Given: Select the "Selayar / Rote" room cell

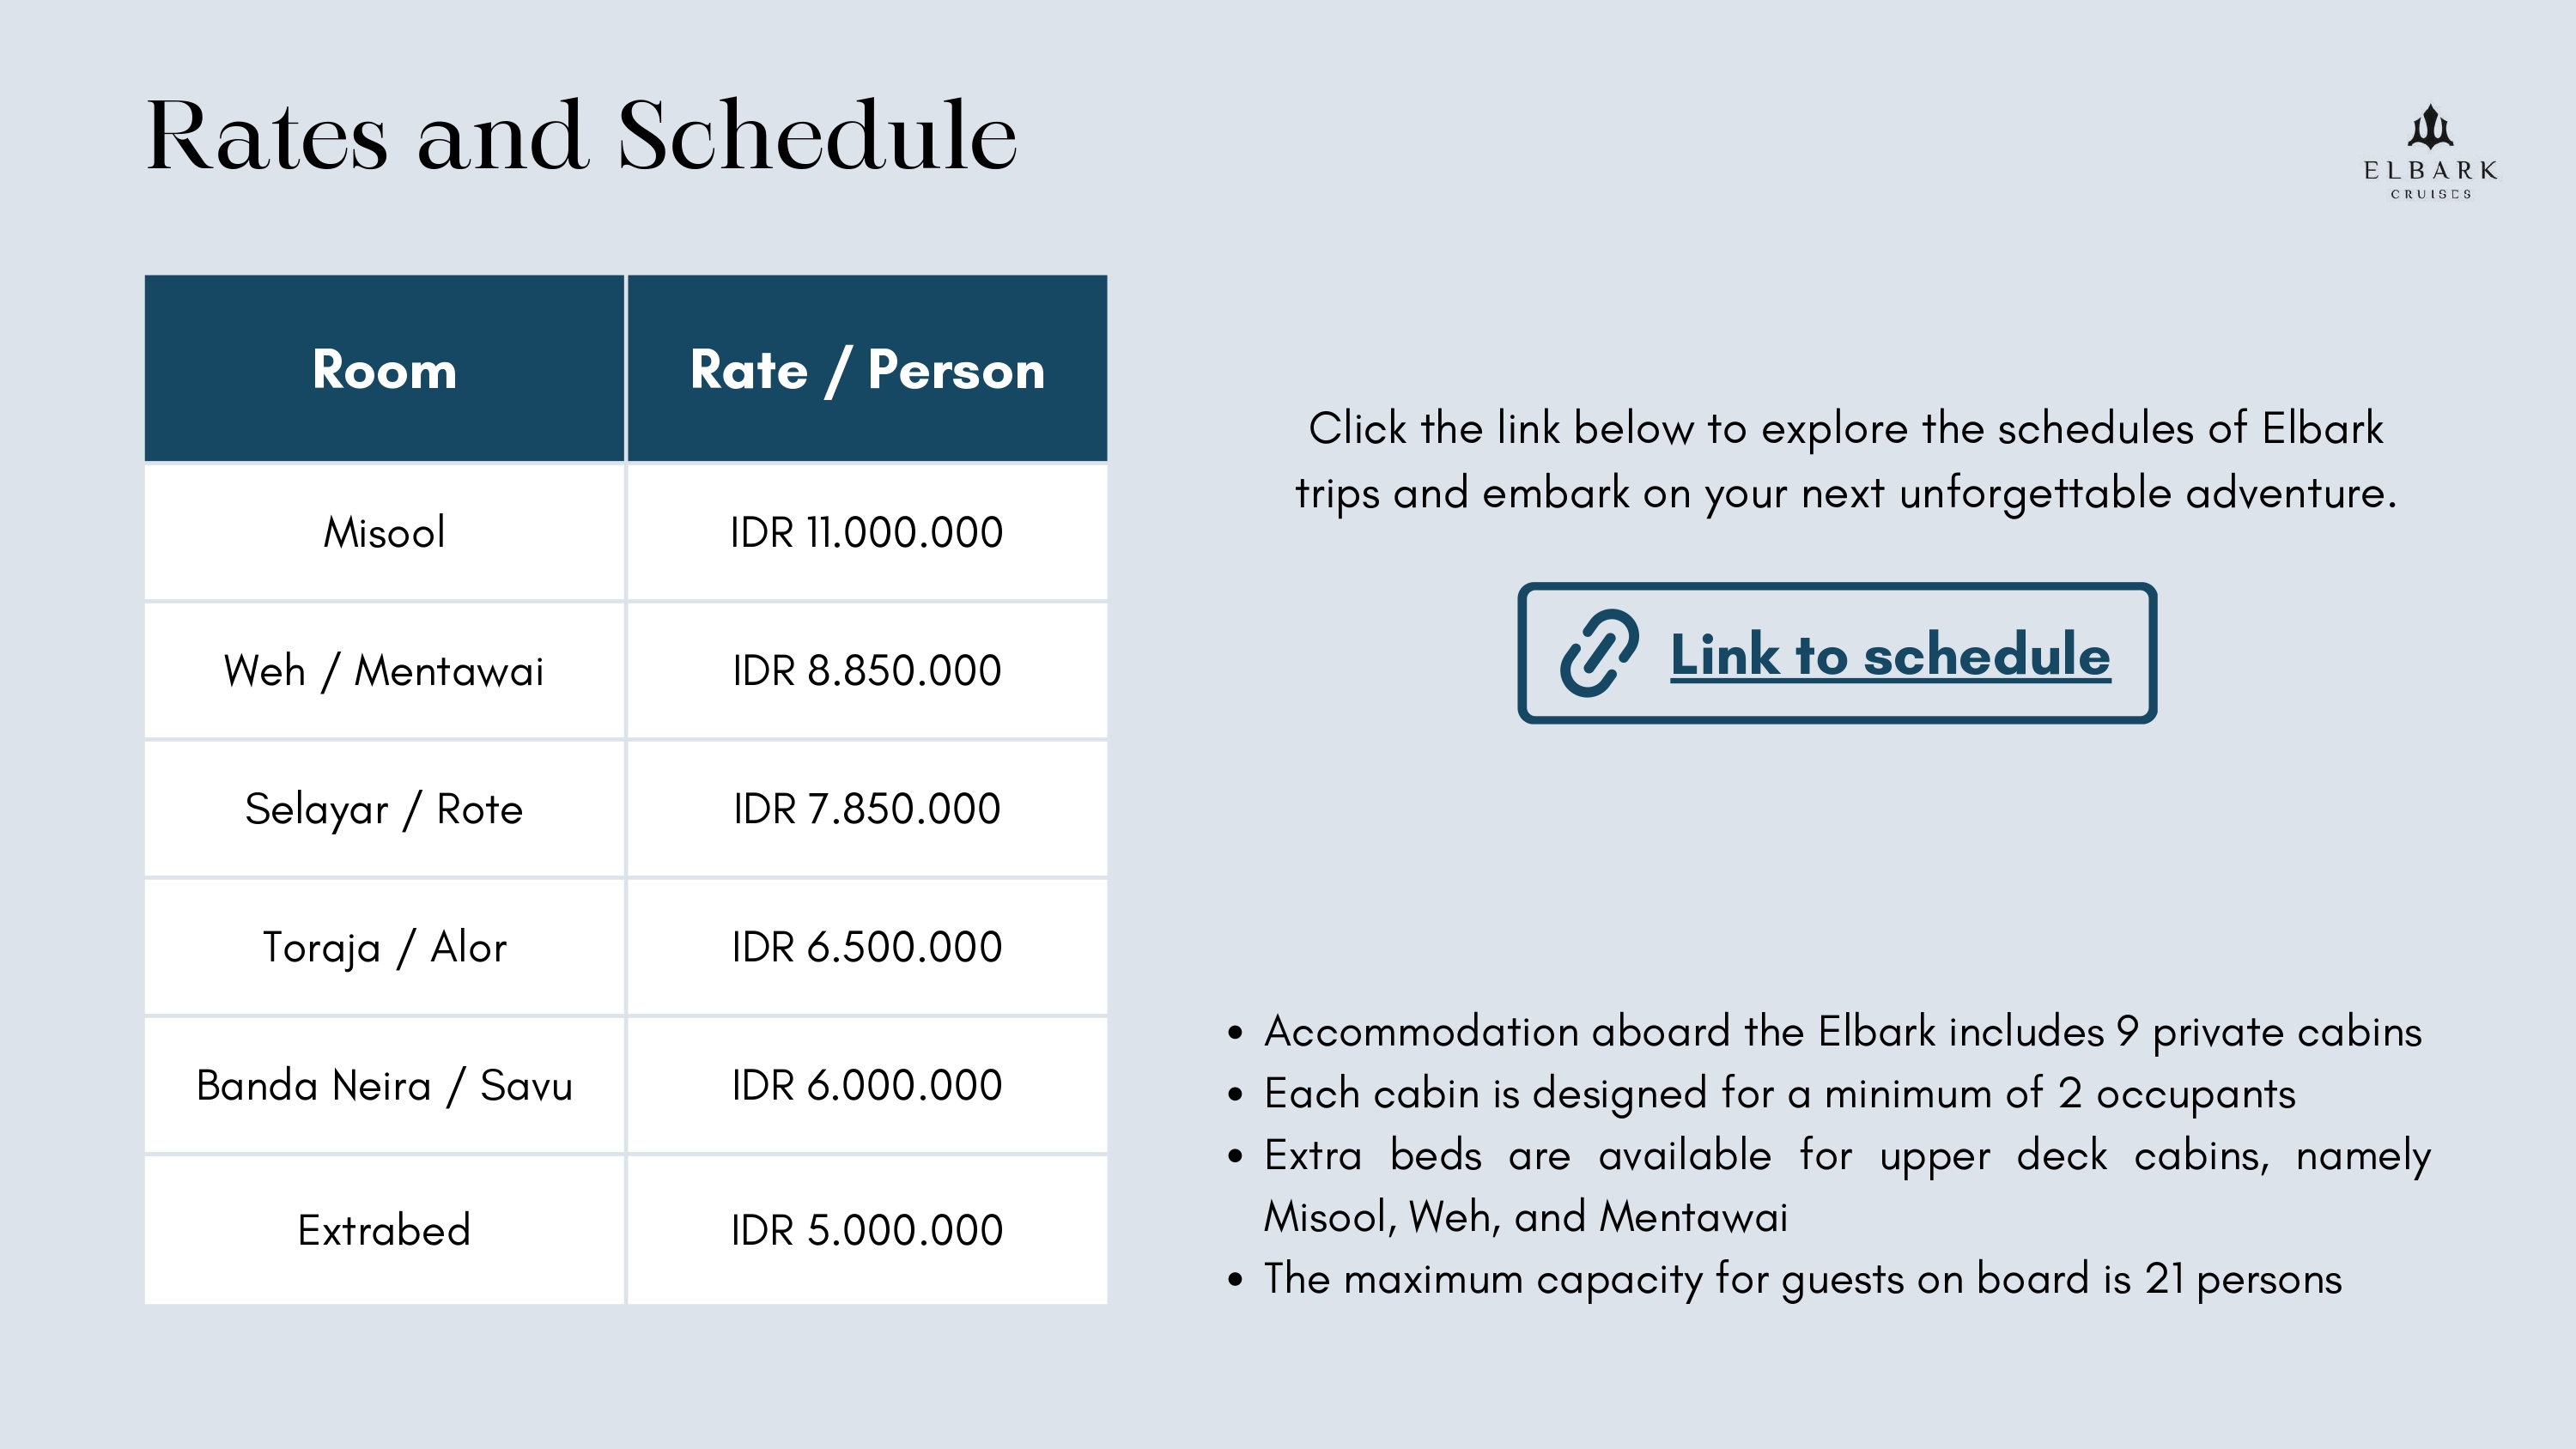Looking at the screenshot, I should click(x=384, y=808).
